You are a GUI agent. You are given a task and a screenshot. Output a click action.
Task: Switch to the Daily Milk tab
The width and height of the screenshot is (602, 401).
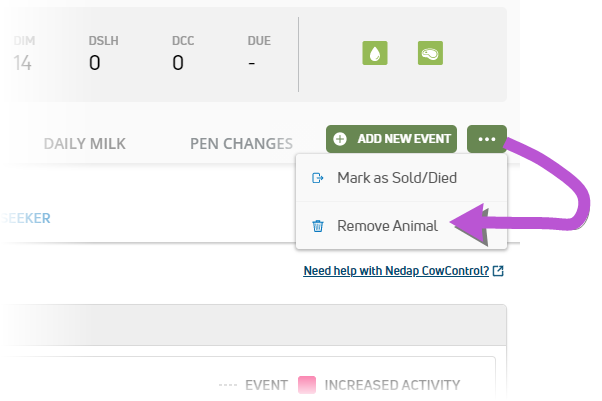click(x=84, y=144)
